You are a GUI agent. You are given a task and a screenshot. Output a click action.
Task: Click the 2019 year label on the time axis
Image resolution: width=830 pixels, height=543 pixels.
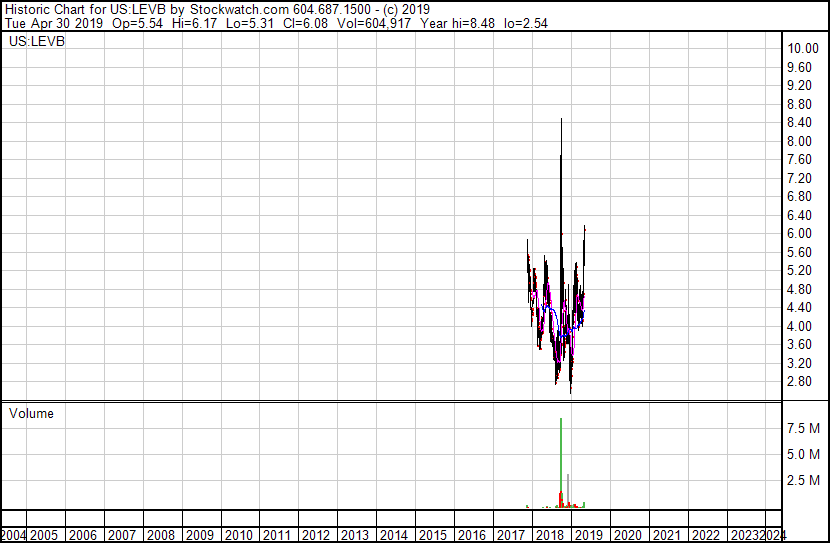click(x=588, y=535)
